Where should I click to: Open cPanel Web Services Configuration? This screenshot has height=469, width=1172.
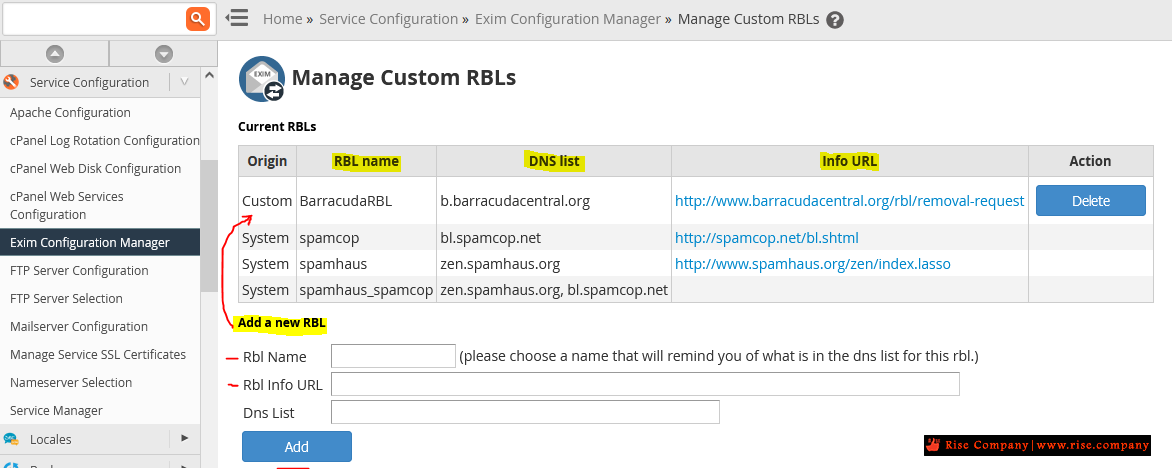[67, 206]
